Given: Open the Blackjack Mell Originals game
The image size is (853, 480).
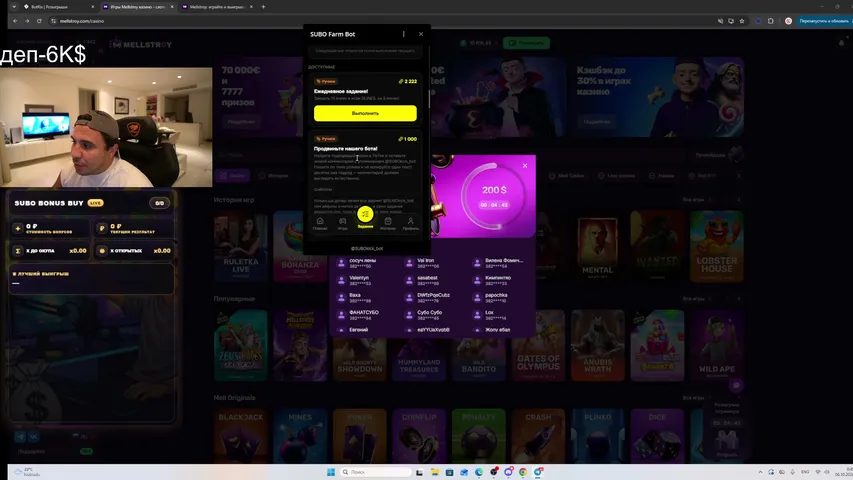Looking at the screenshot, I should [240, 436].
